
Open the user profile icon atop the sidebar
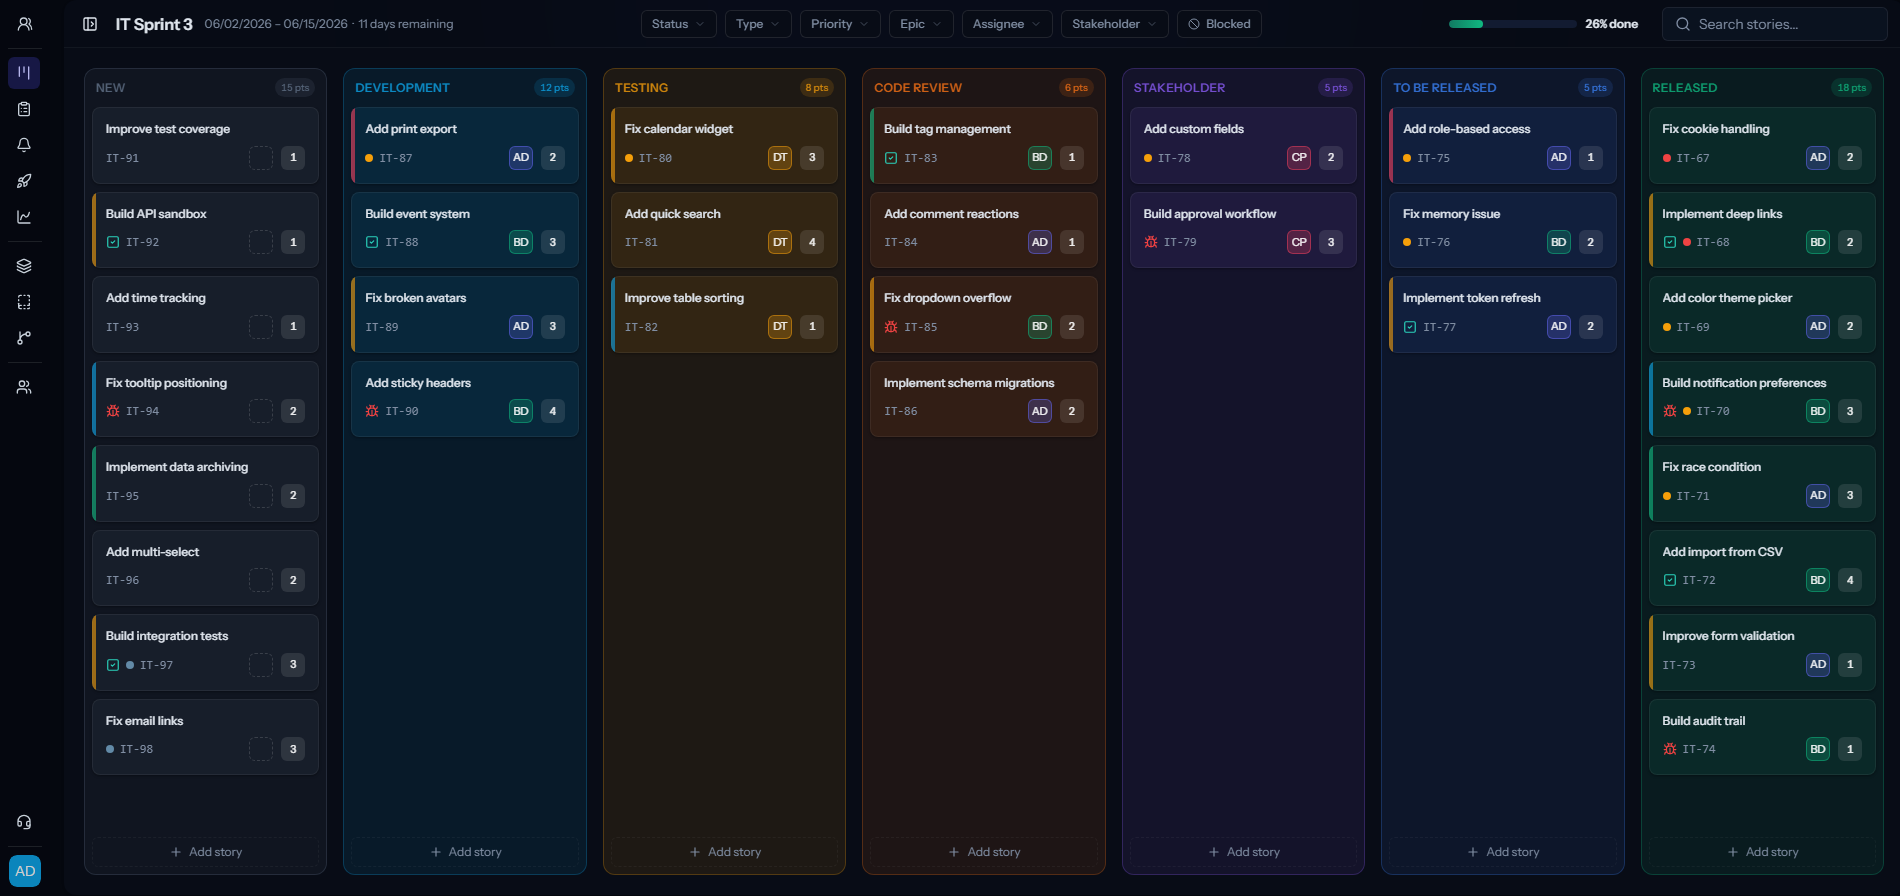tap(24, 24)
